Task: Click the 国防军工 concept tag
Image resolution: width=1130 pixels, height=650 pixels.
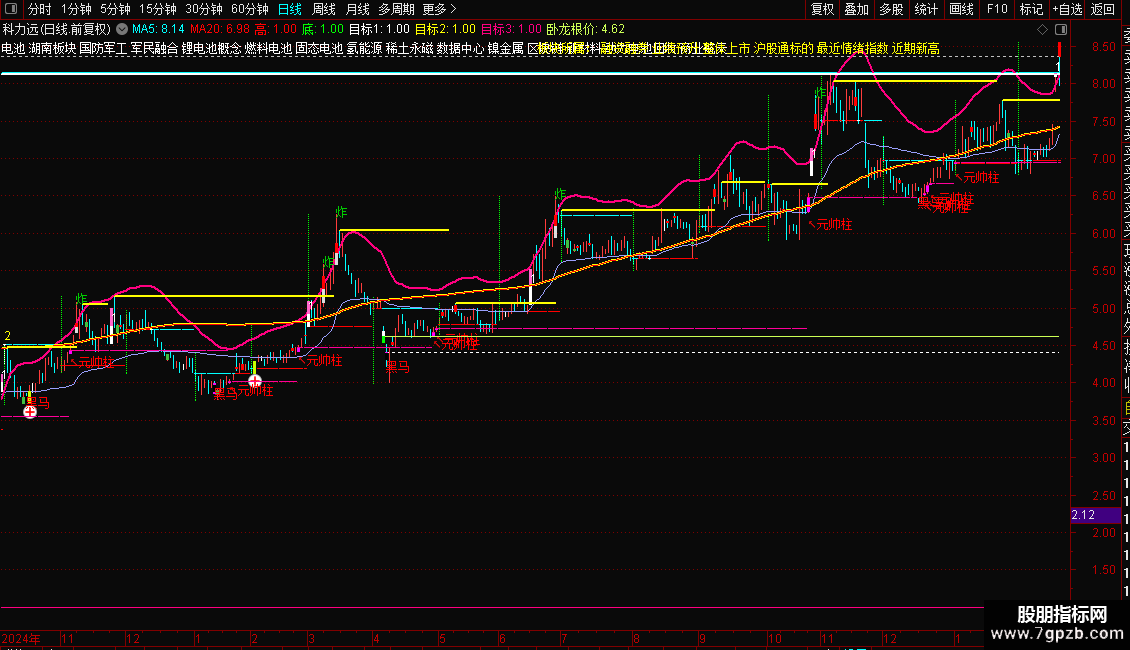Action: click(103, 48)
